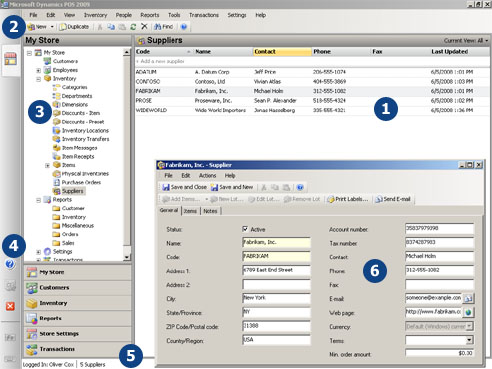
Task: Click Save and Close in supplier window
Action: tap(184, 187)
